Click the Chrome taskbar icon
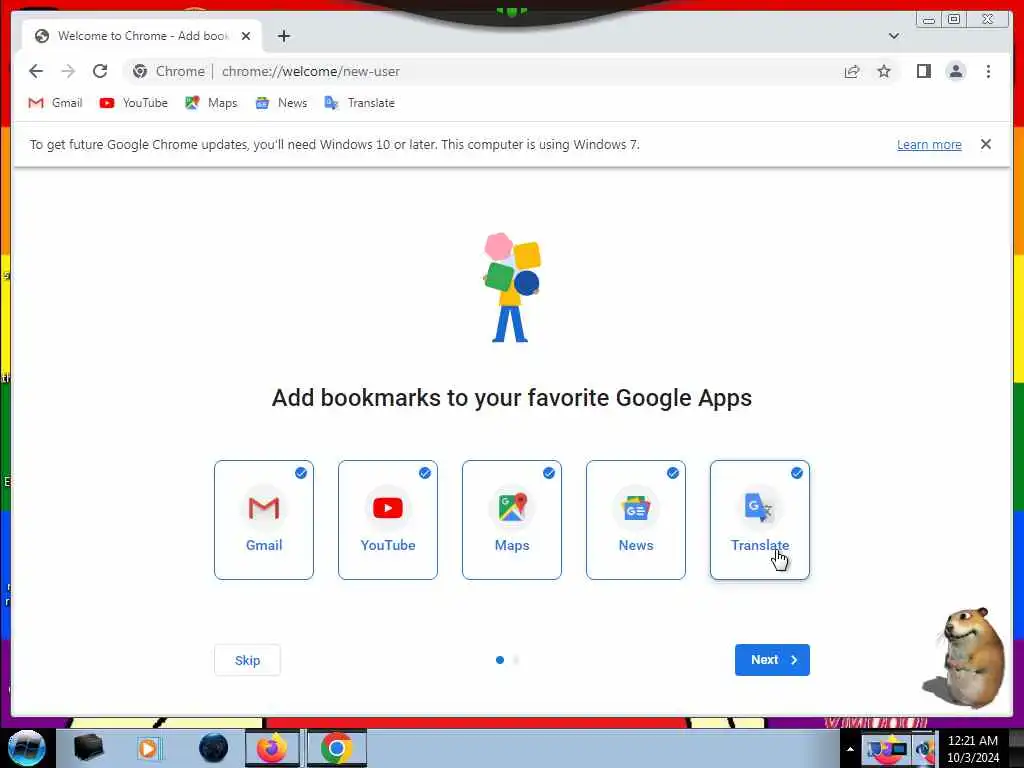Viewport: 1024px width, 768px height. [x=336, y=748]
